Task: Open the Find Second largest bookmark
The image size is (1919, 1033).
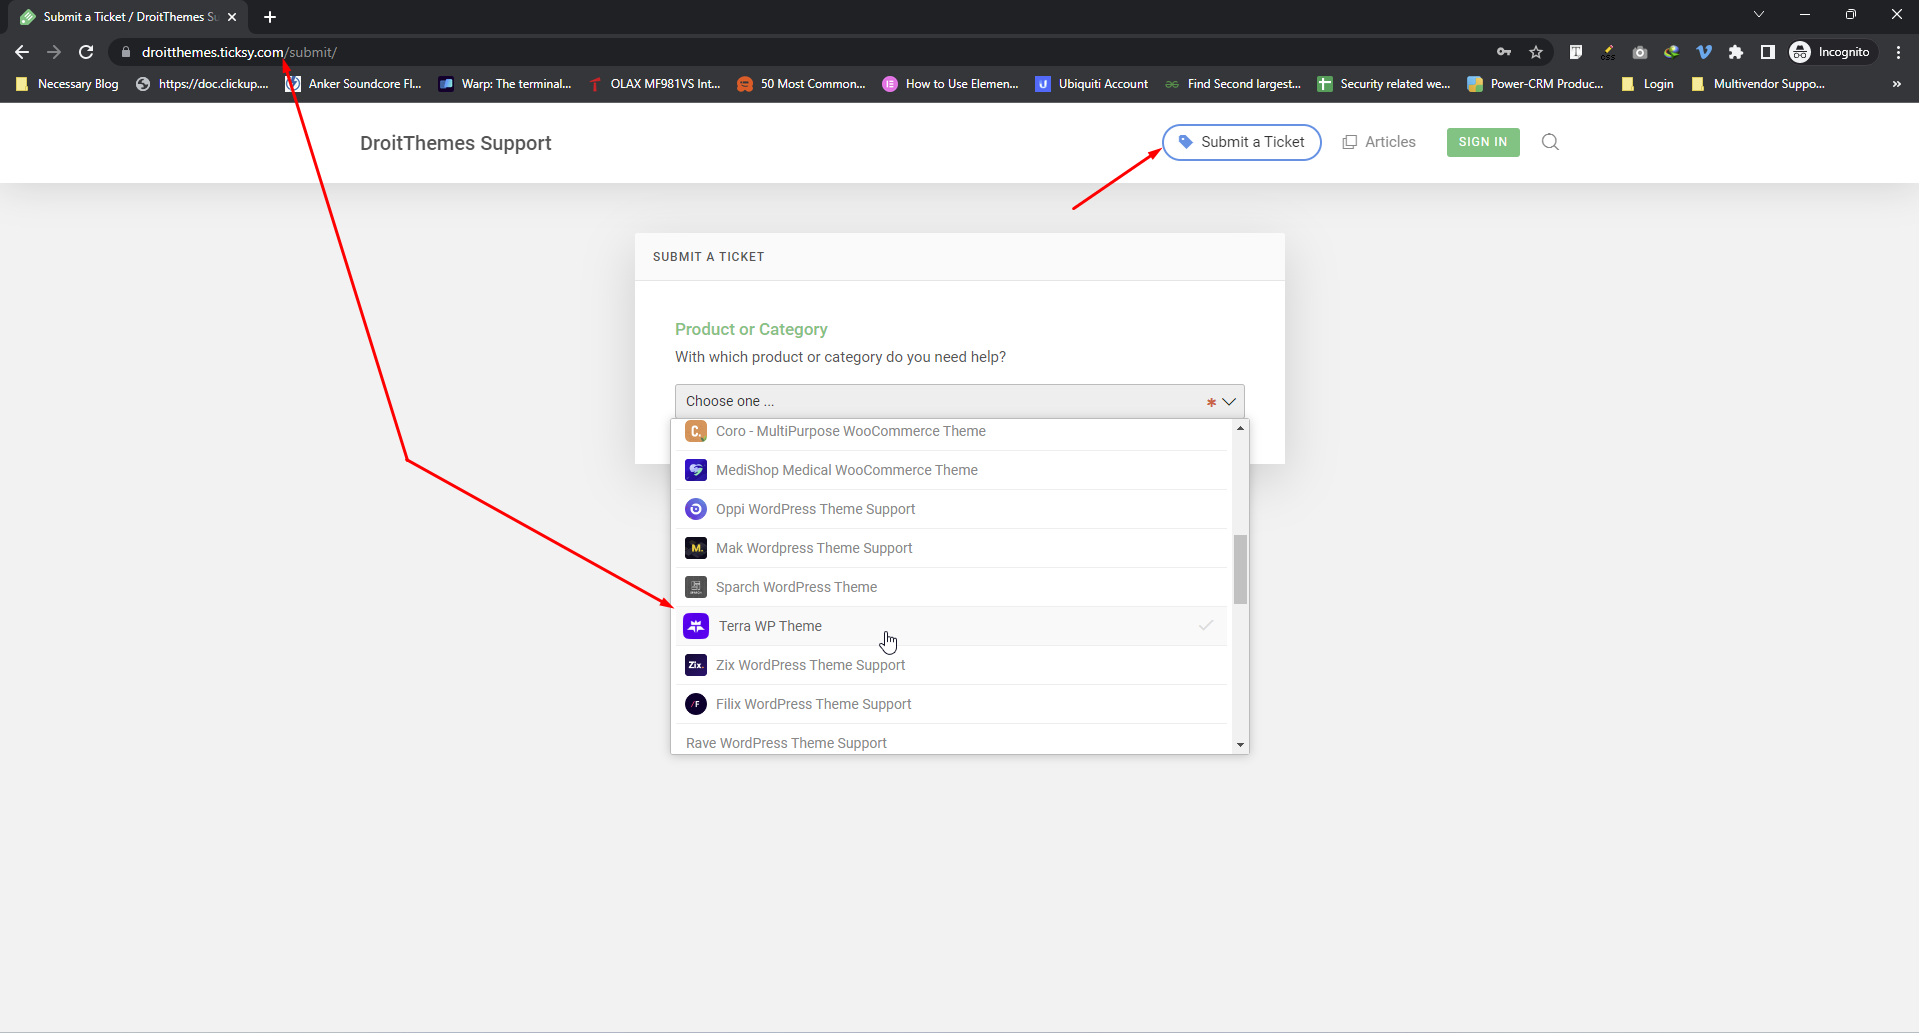Action: click(x=1233, y=84)
